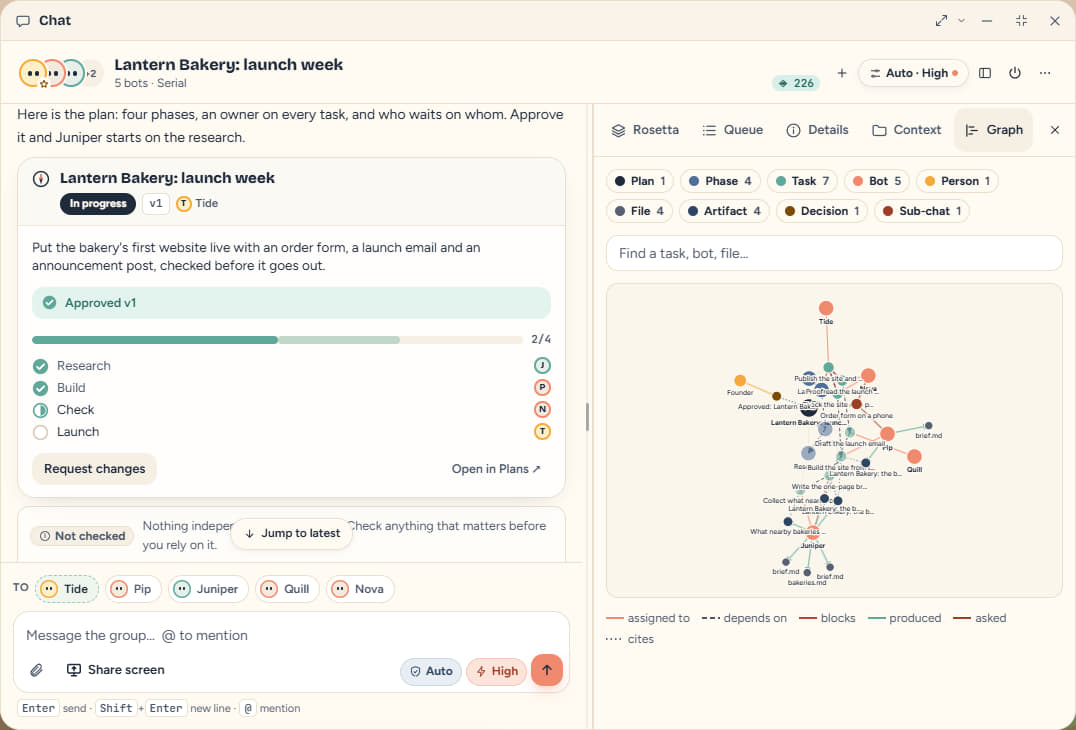This screenshot has width=1076, height=730.
Task: Click the Tide owner chip in plan card
Action: tap(198, 204)
